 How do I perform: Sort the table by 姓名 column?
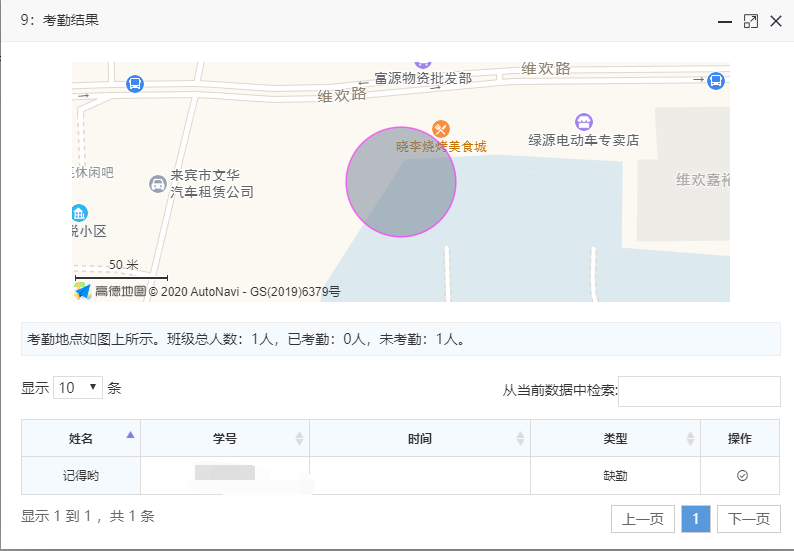click(81, 438)
